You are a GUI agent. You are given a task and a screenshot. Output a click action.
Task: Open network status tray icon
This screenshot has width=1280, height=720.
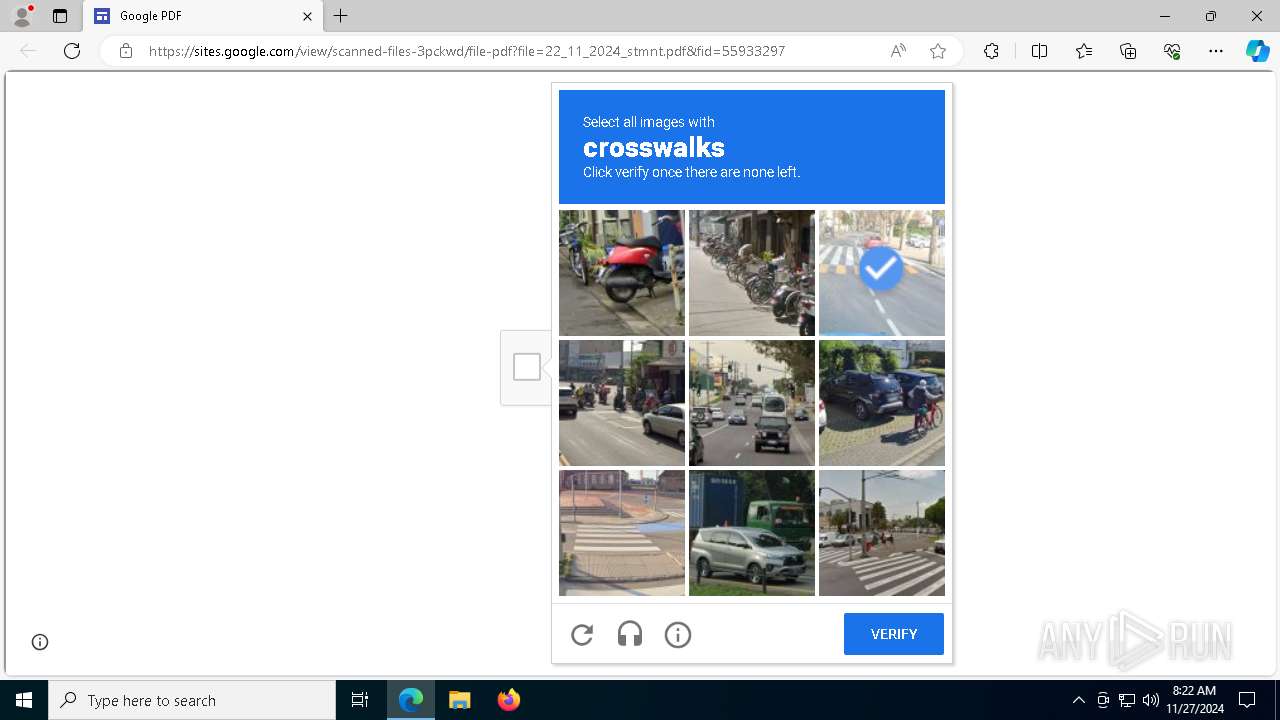(1127, 700)
